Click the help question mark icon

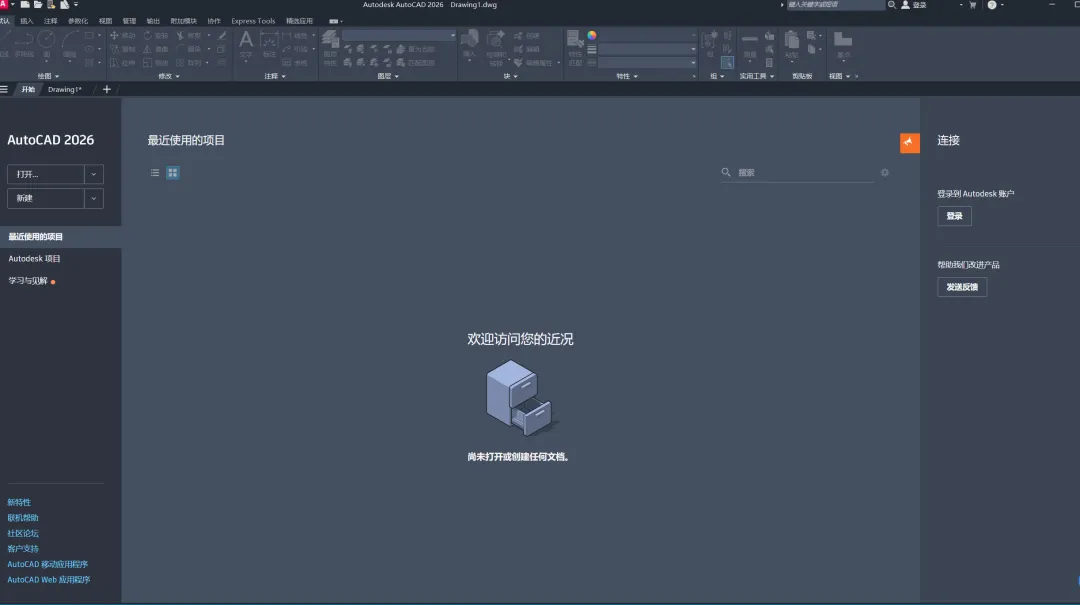click(992, 5)
